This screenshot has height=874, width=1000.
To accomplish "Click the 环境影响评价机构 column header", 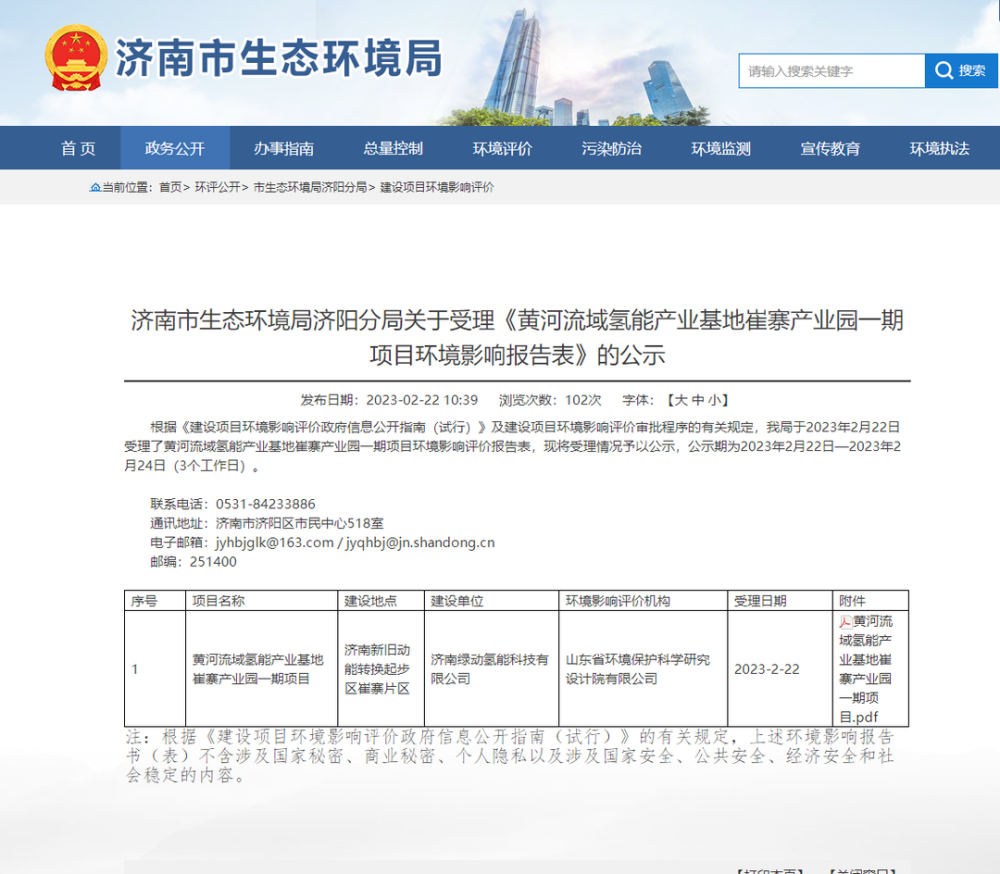I will tap(617, 601).
